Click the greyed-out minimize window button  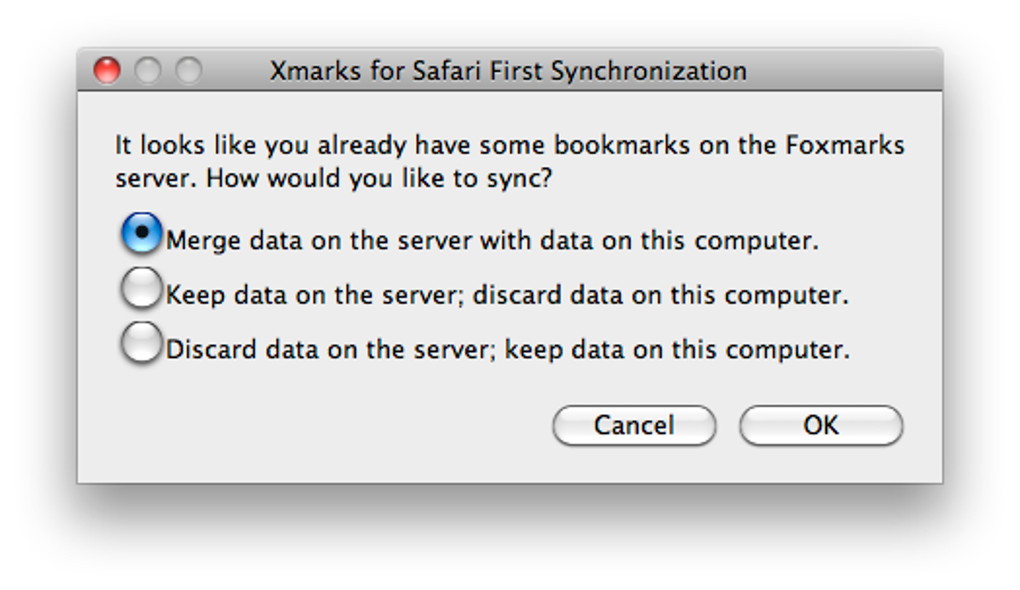point(148,71)
